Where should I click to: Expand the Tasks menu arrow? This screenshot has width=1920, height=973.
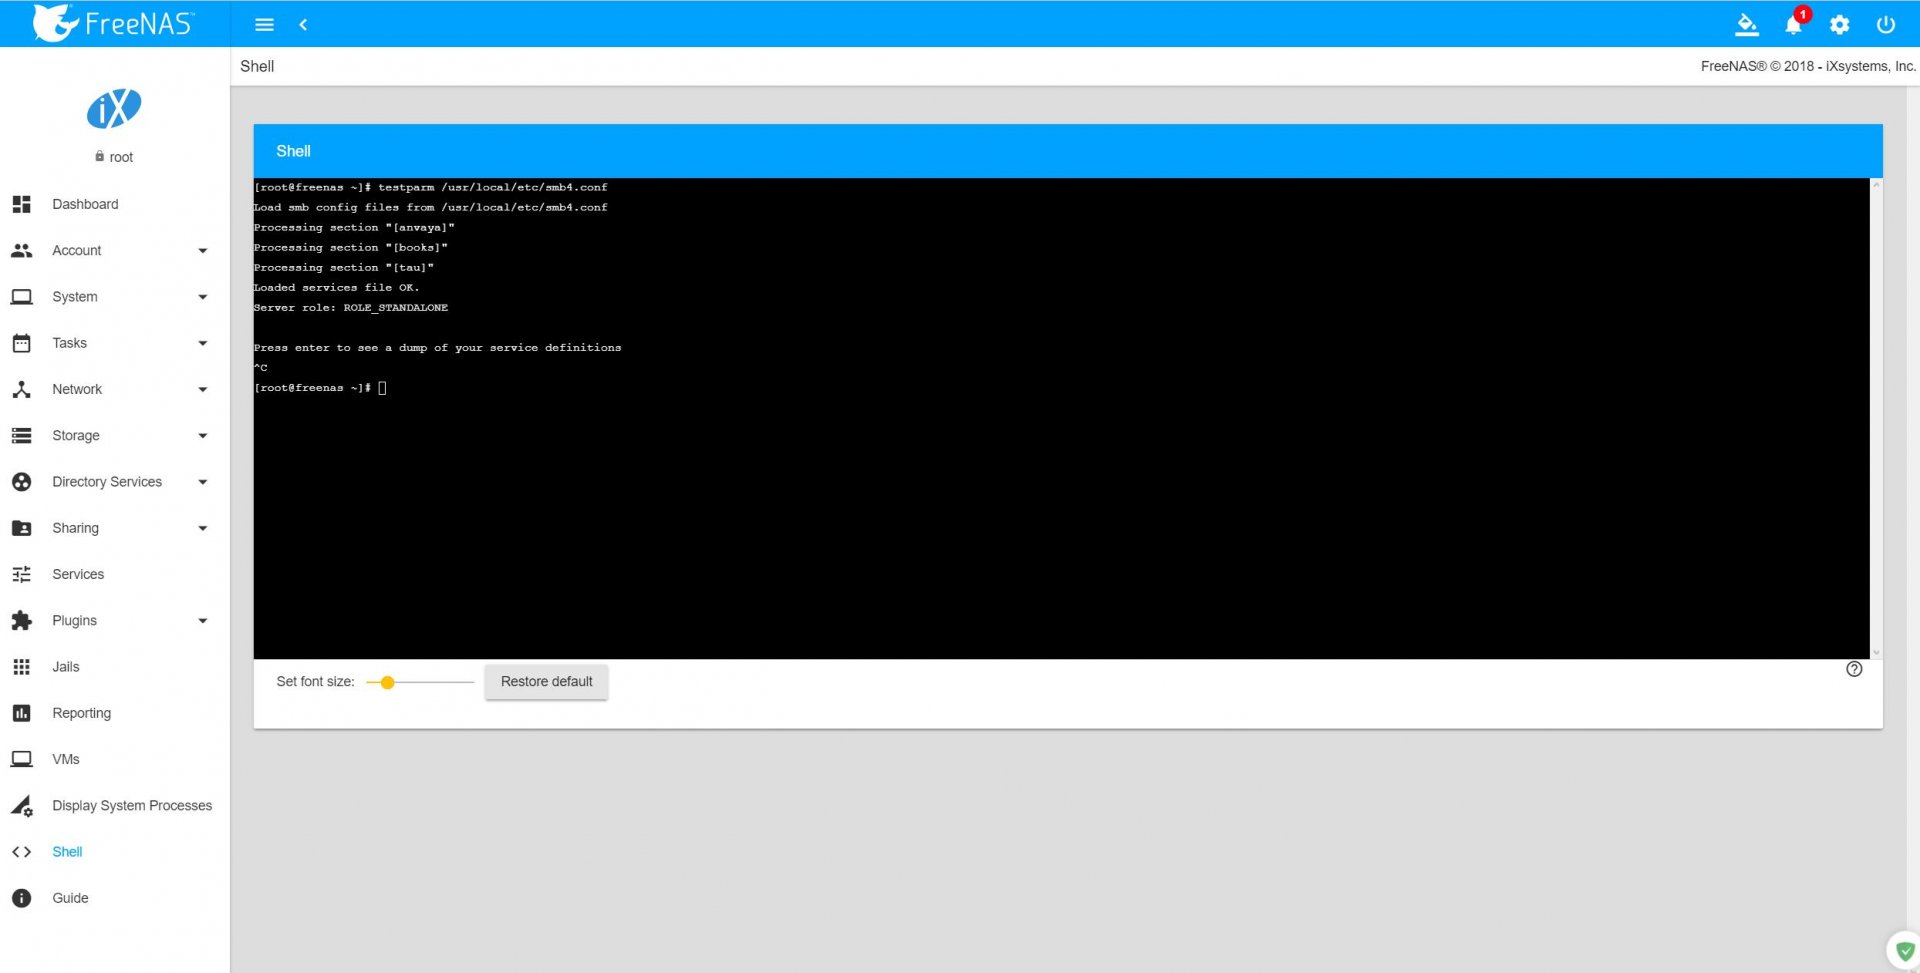(203, 343)
